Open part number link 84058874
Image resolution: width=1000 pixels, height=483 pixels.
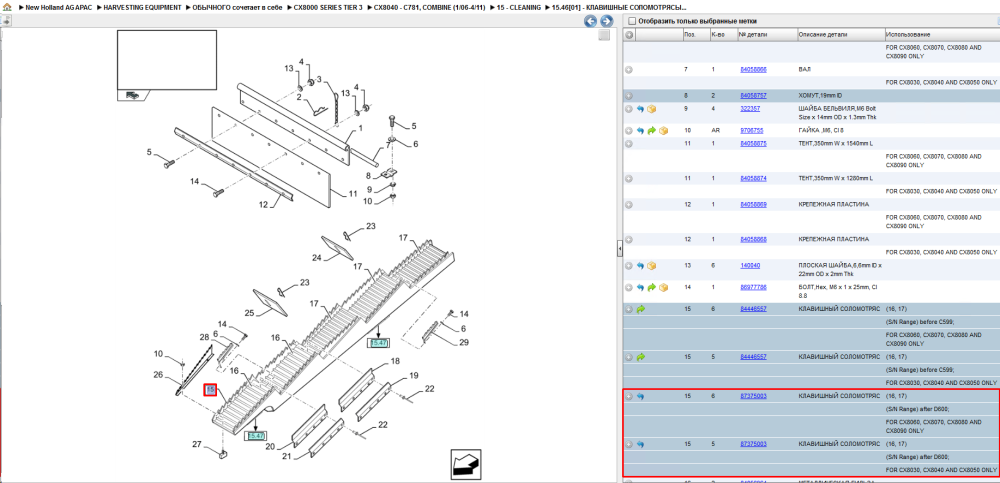pyautogui.click(x=753, y=178)
